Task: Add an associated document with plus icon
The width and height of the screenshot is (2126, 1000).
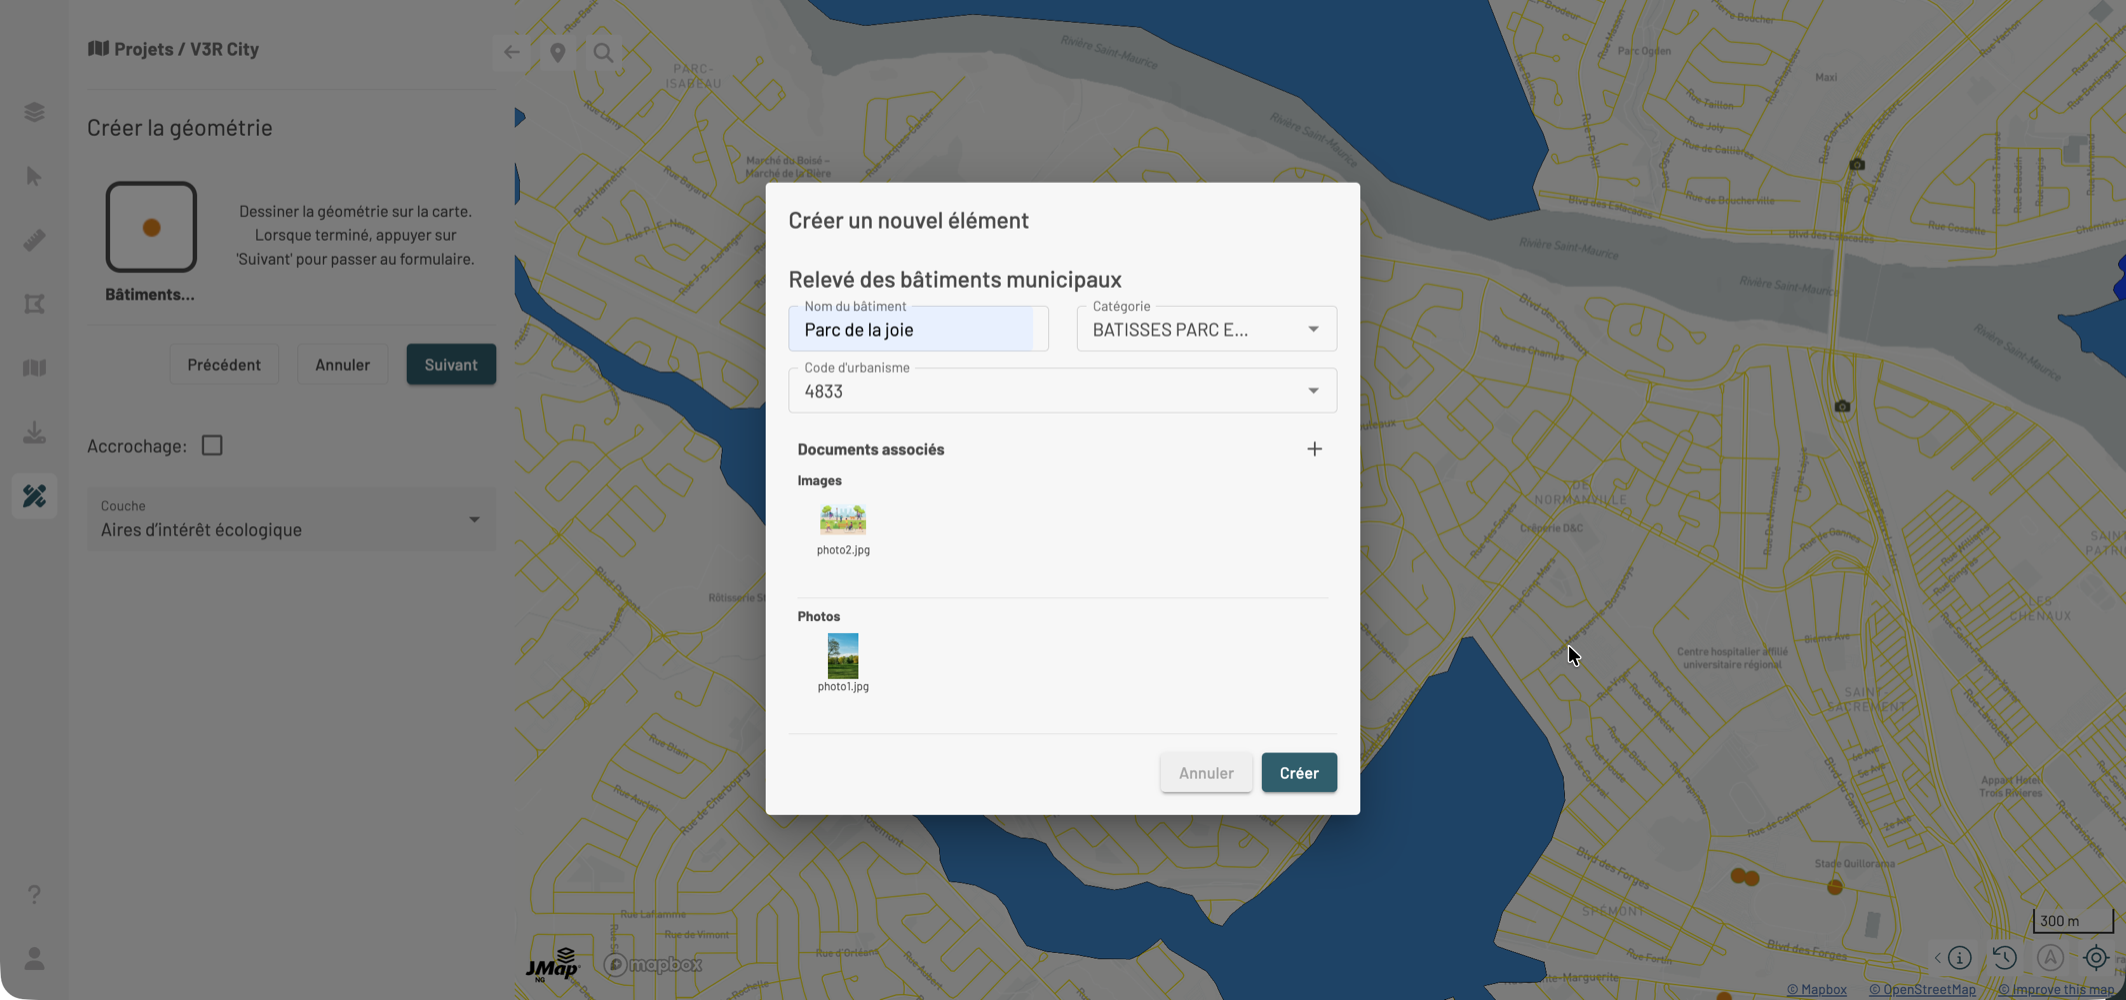Action: [1314, 450]
